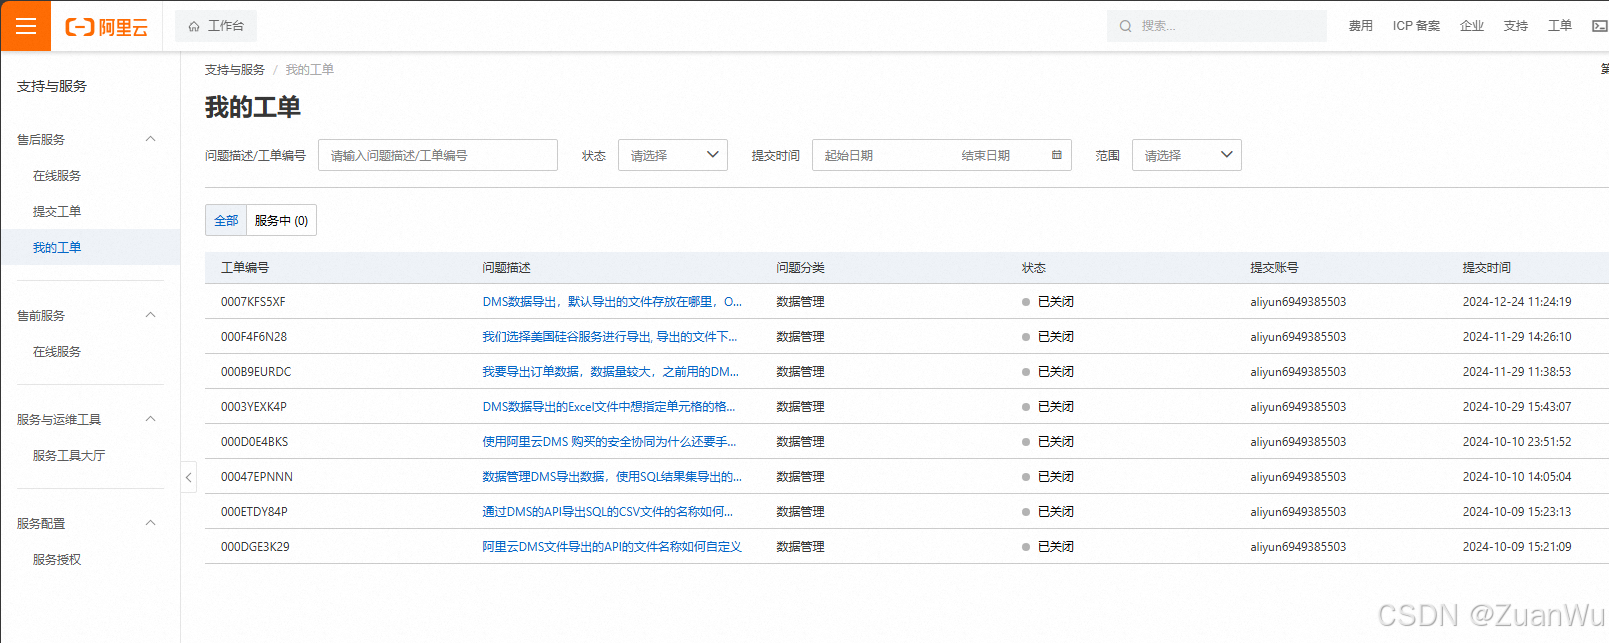Collapse the 售前服务 sidebar section
Viewport: 1609px width, 643px height.
coord(150,315)
